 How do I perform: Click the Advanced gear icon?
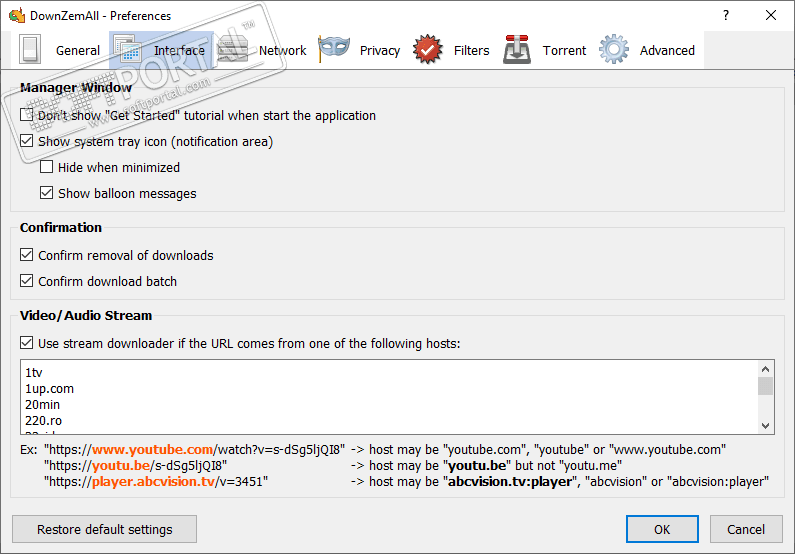coord(613,49)
